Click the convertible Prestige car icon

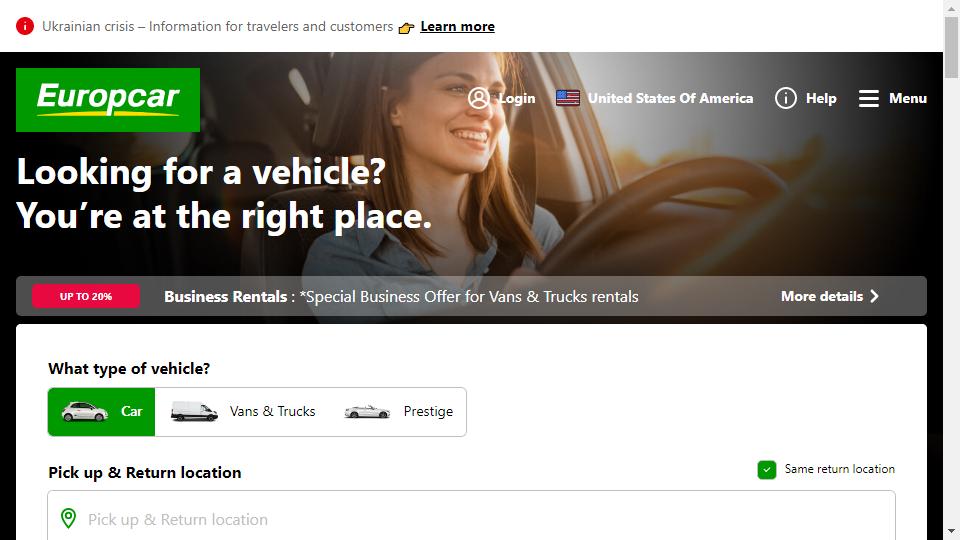point(367,411)
